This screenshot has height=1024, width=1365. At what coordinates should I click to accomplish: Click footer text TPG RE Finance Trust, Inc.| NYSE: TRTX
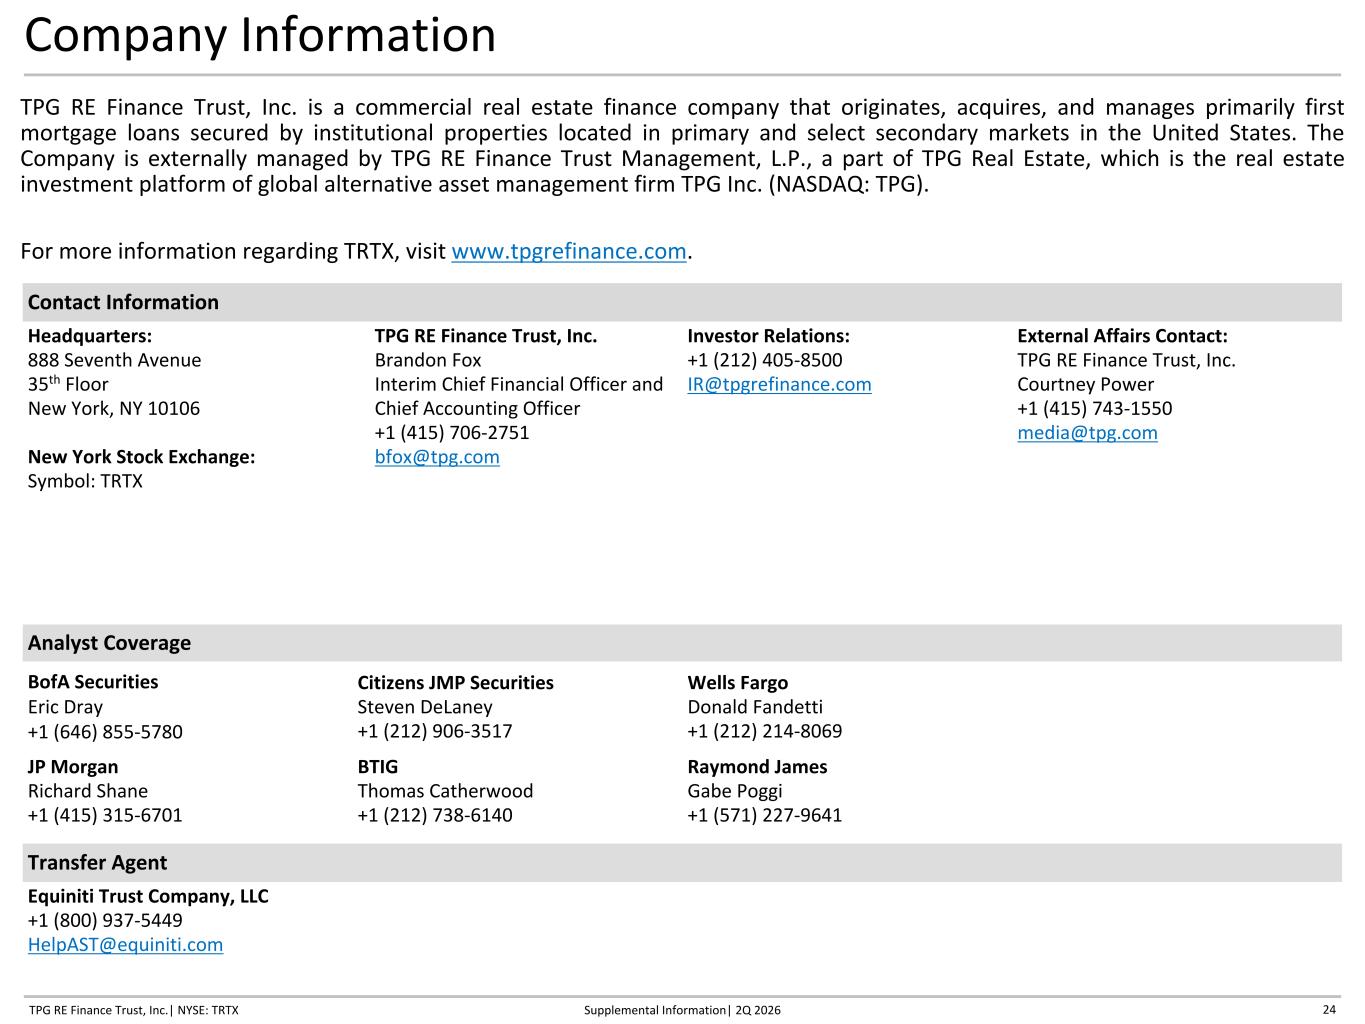(134, 1010)
